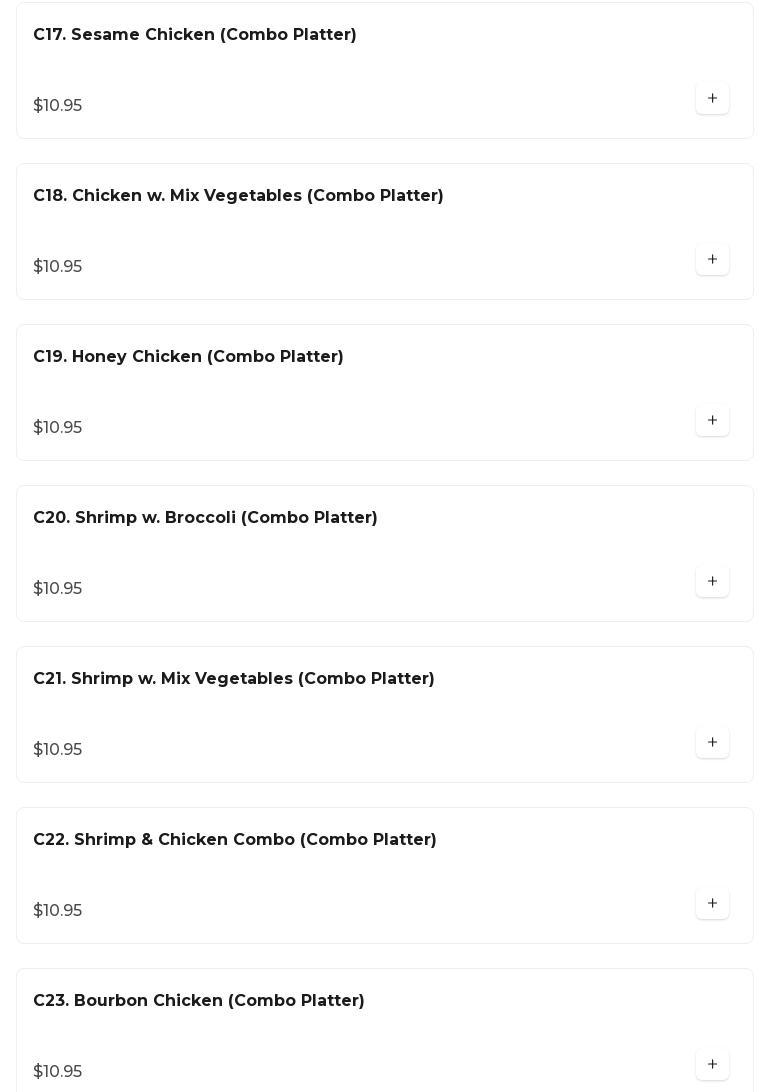Add C20 Shrimp w. Broccoli plus icon

click(712, 581)
